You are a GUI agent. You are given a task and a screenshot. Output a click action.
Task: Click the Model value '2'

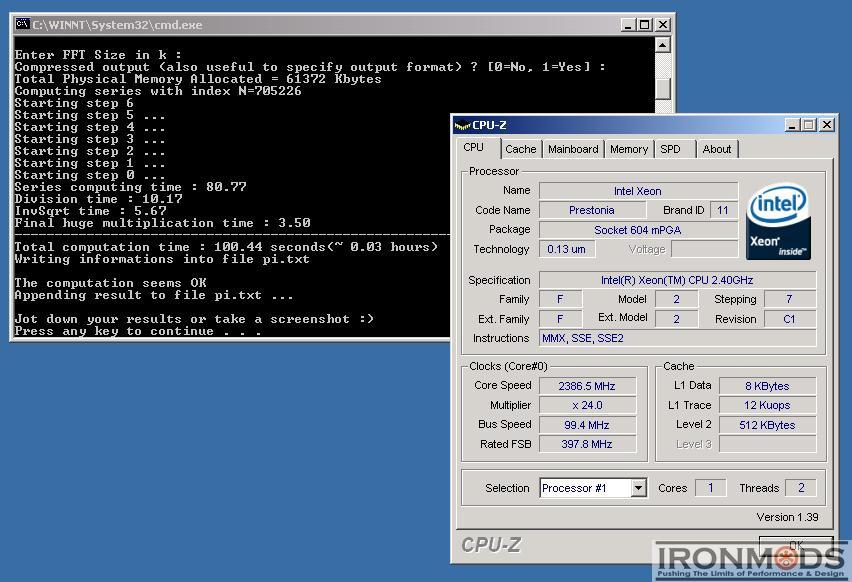tap(676, 299)
